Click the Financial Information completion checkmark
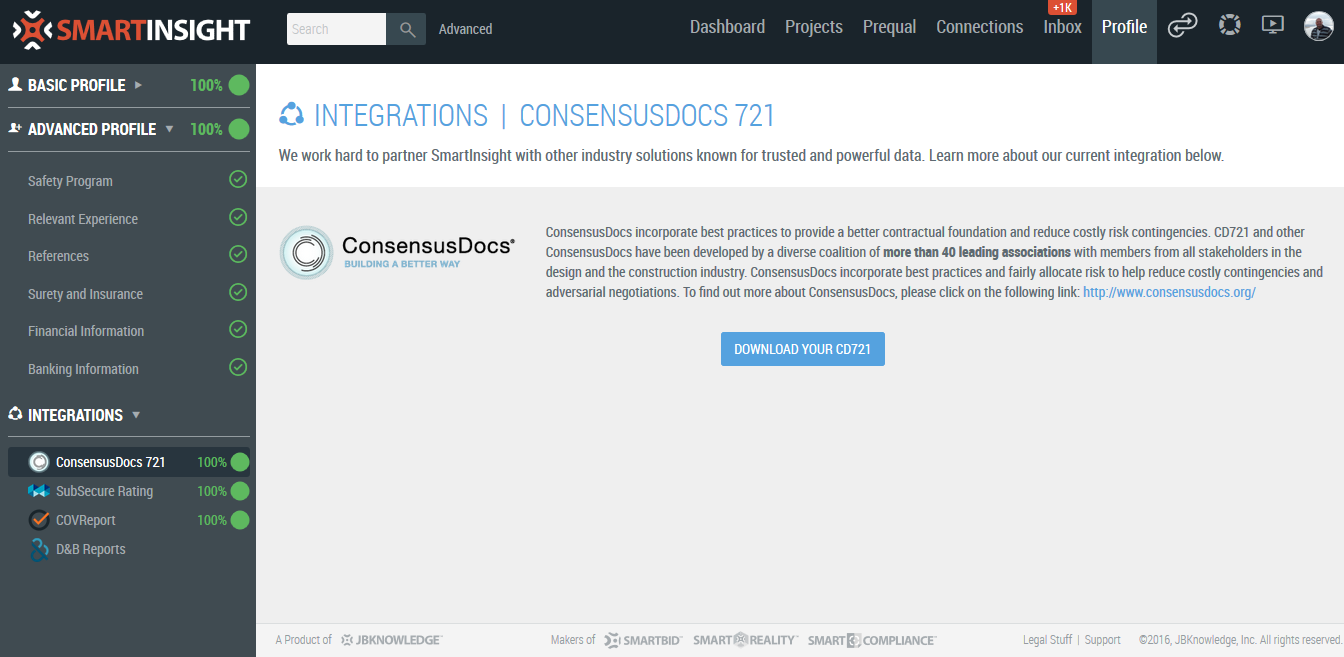The height and width of the screenshot is (657, 1344). click(x=238, y=329)
